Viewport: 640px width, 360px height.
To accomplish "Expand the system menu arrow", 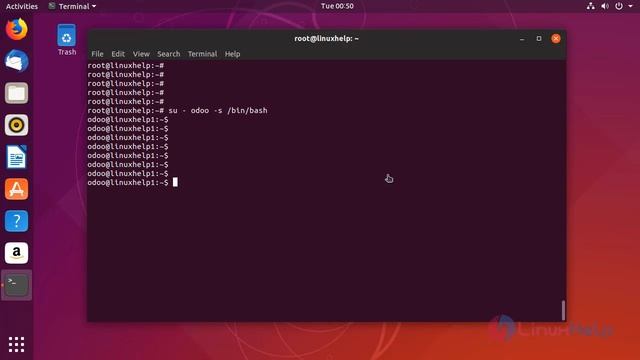I will tap(630, 6).
